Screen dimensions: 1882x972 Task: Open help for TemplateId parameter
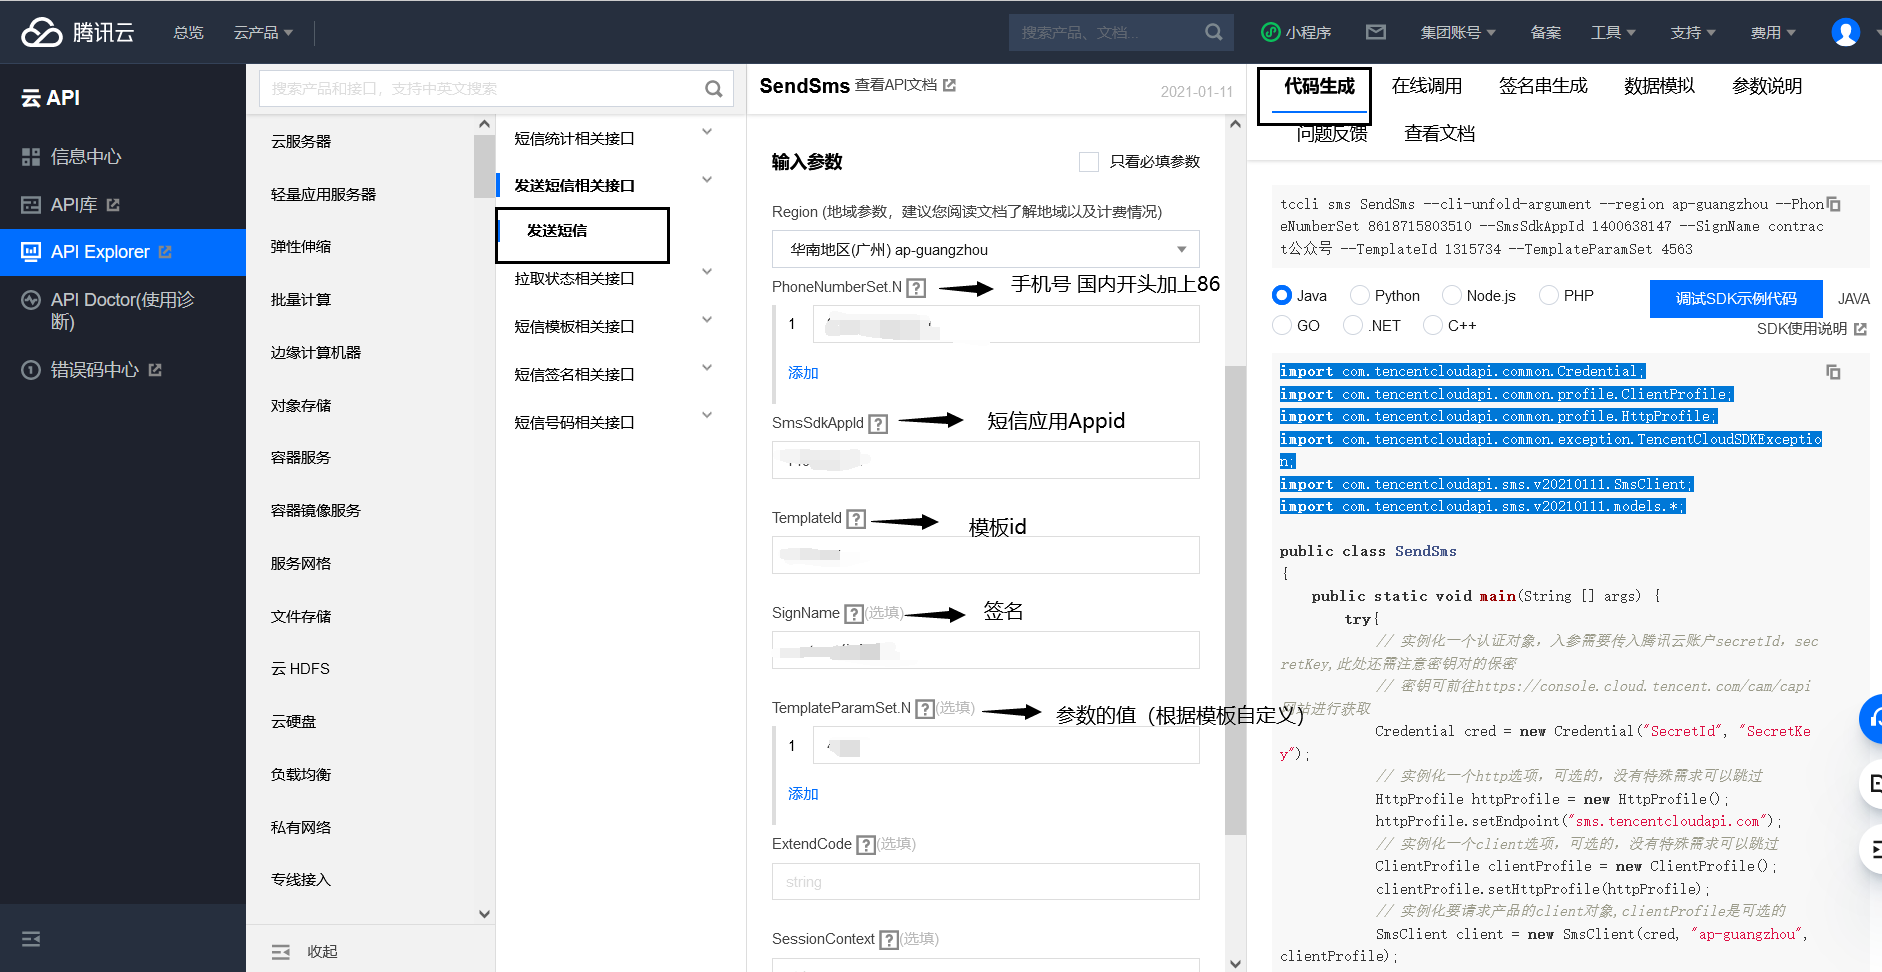click(856, 519)
